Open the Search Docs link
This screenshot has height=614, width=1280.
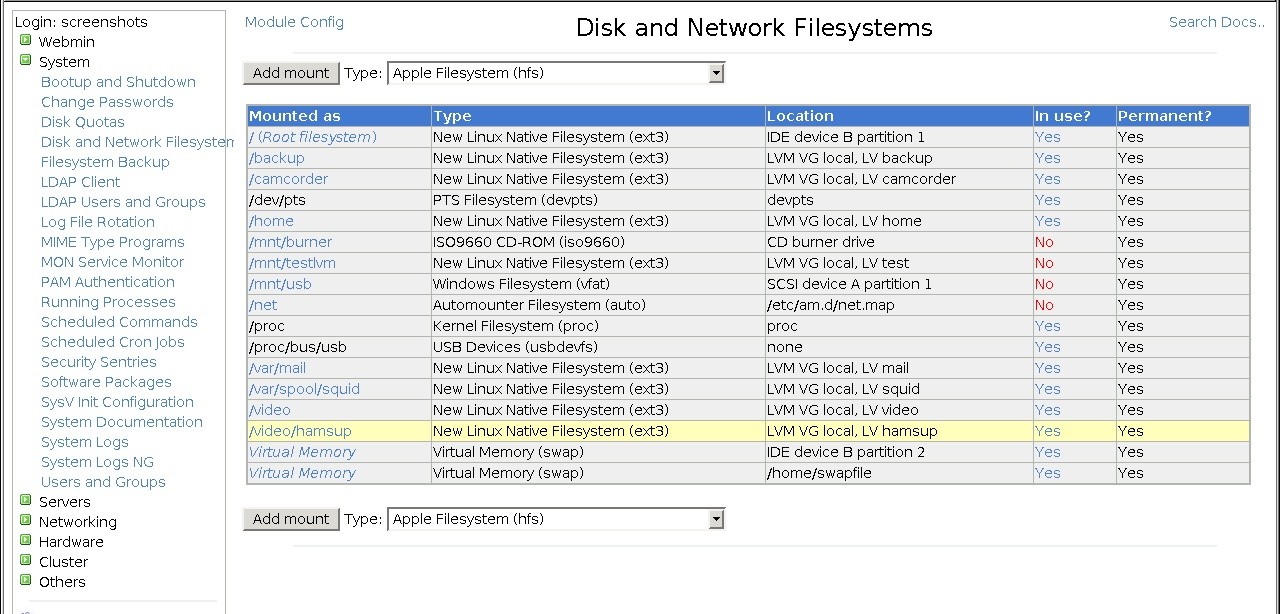[1216, 22]
